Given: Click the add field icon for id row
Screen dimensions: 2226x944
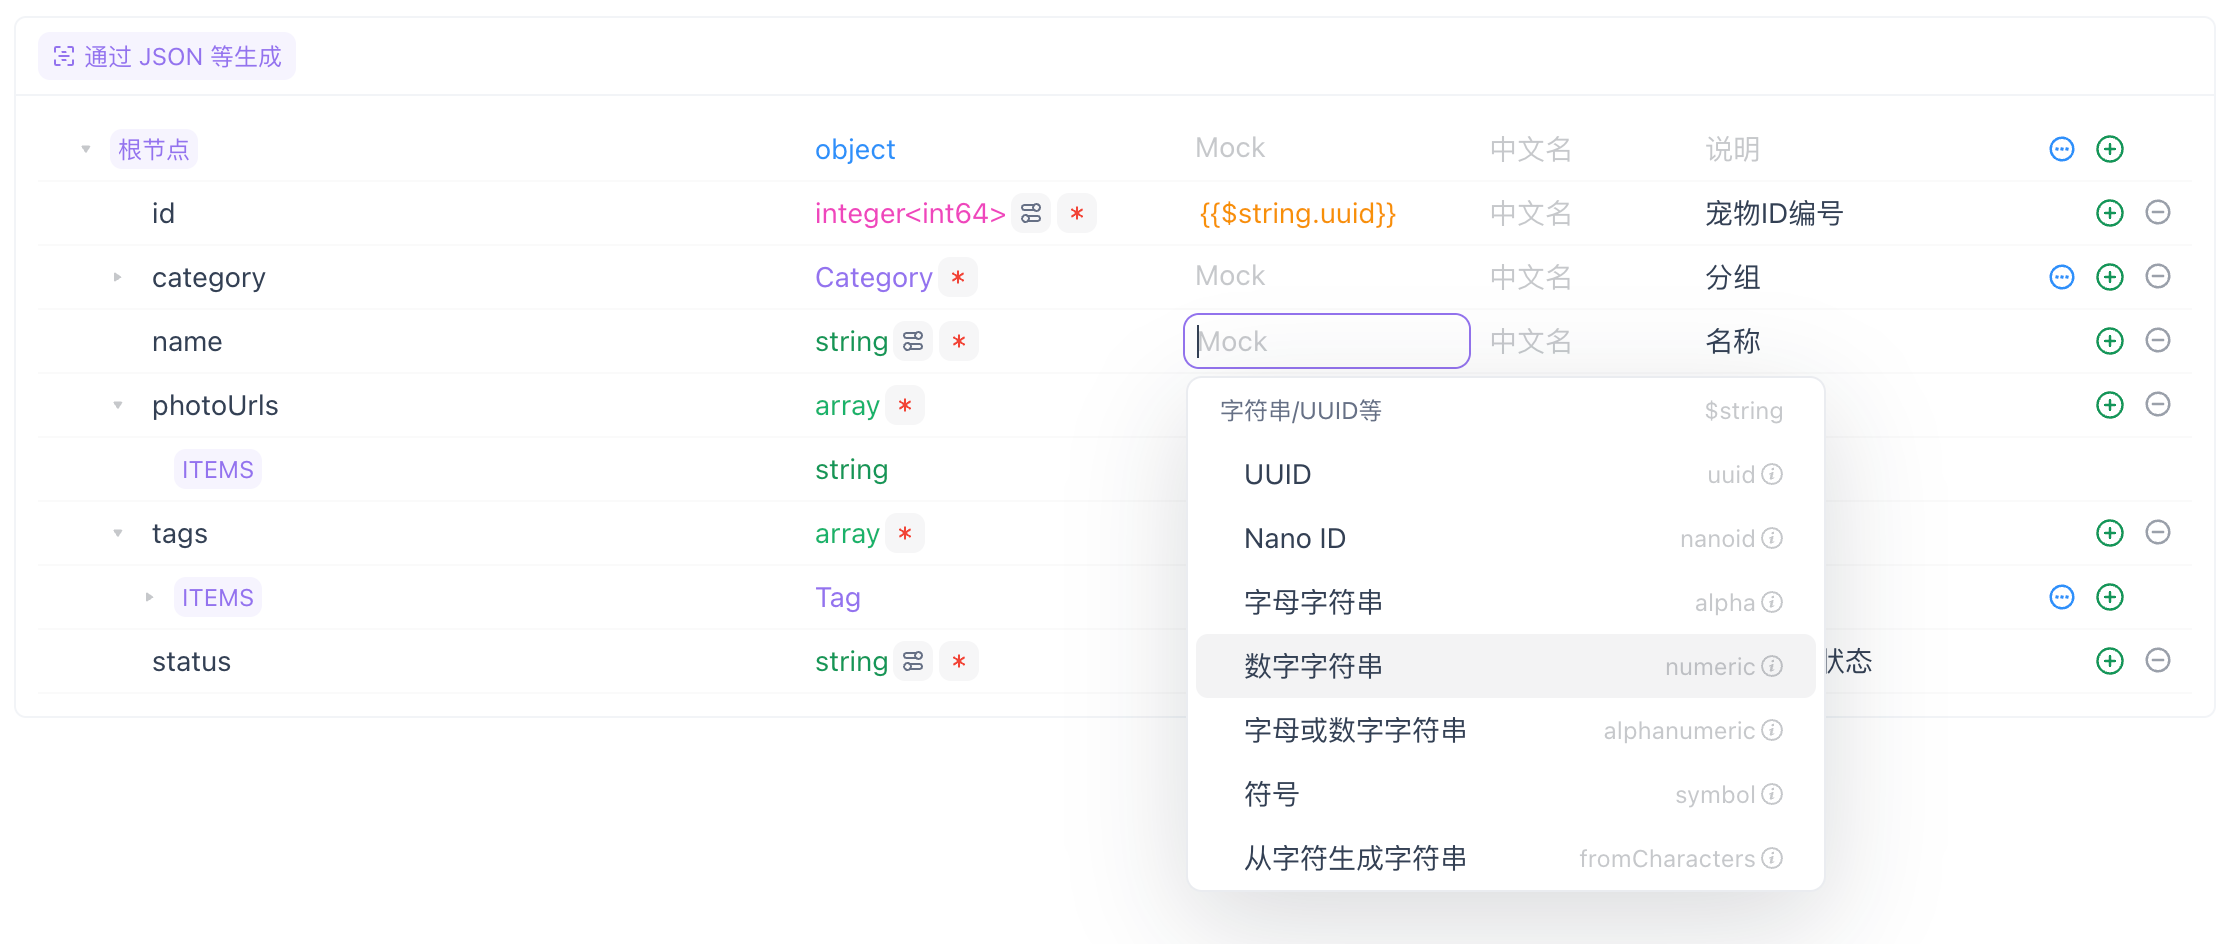Looking at the screenshot, I should click(x=2109, y=213).
